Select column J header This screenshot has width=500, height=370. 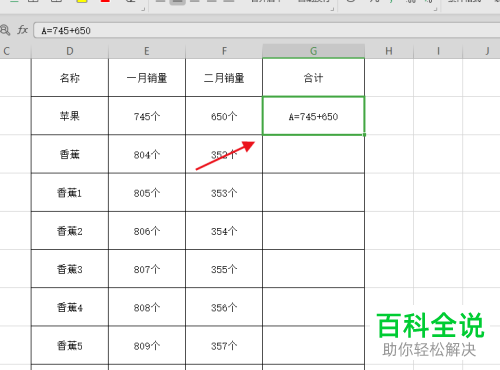(482, 51)
